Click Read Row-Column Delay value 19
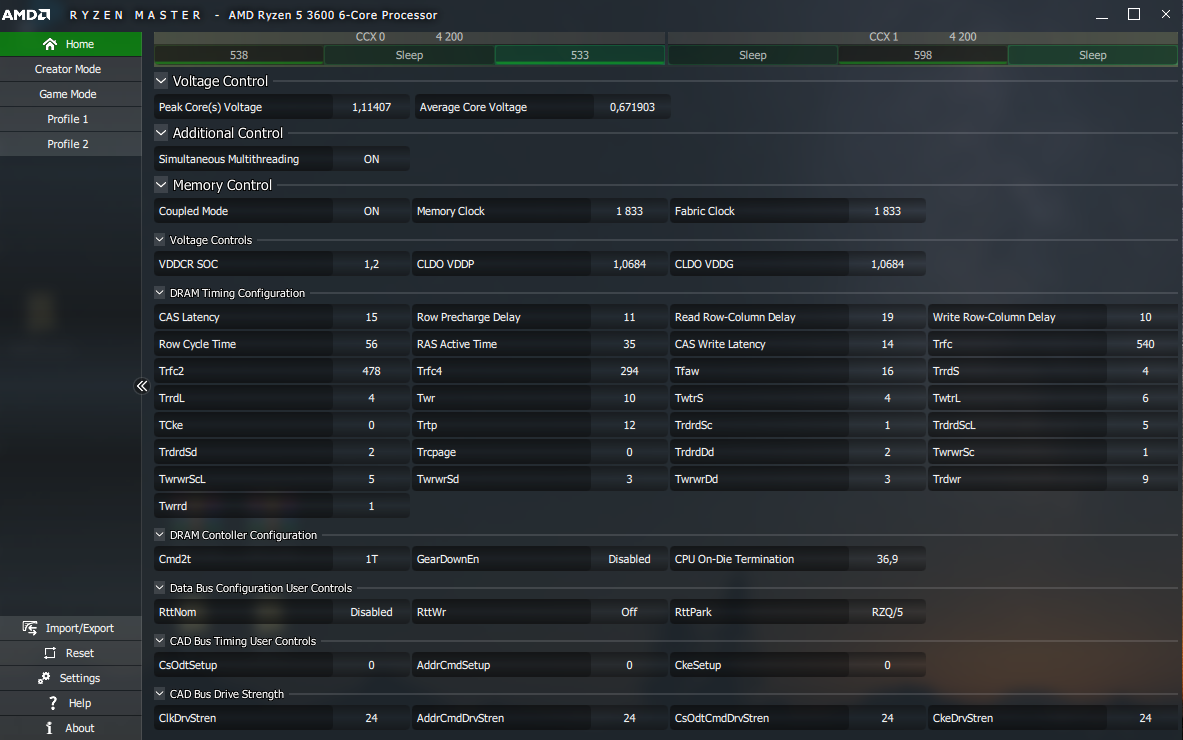 point(887,317)
